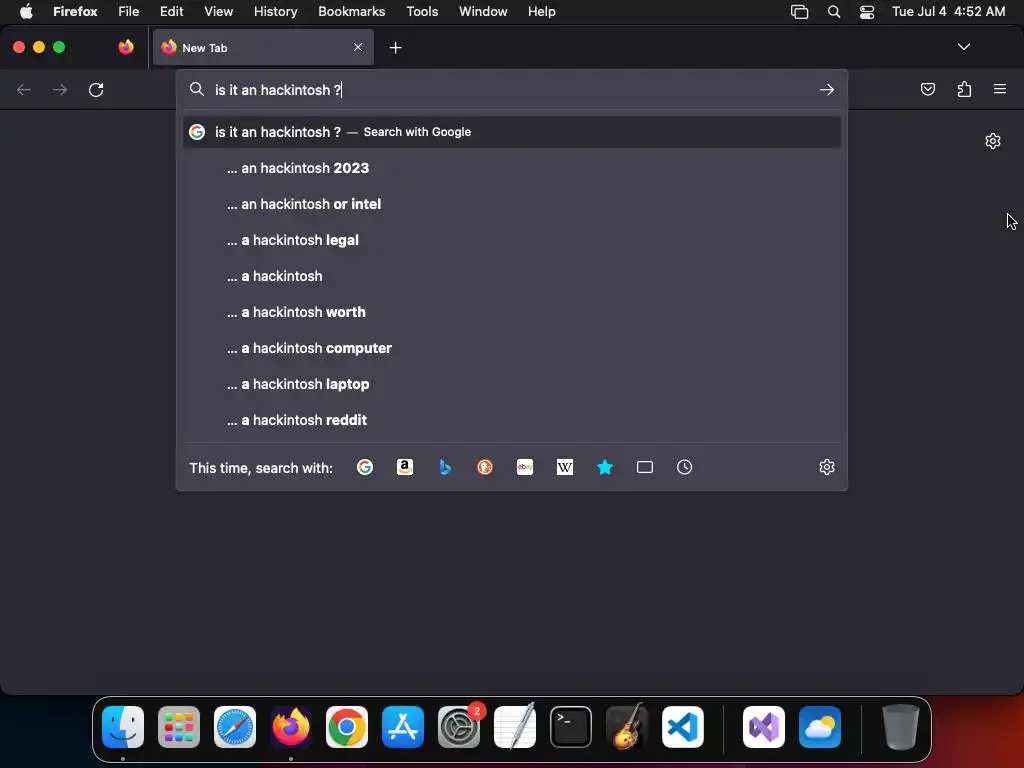Open the Firefox application menu
Image resolution: width=1024 pixels, height=768 pixels.
tap(75, 11)
